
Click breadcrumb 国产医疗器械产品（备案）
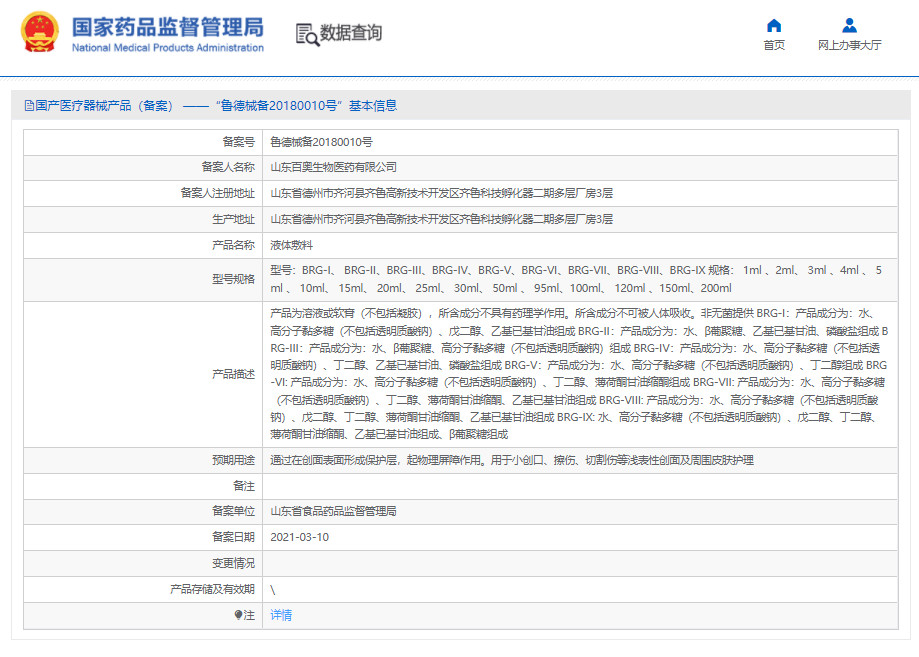pyautogui.click(x=105, y=104)
